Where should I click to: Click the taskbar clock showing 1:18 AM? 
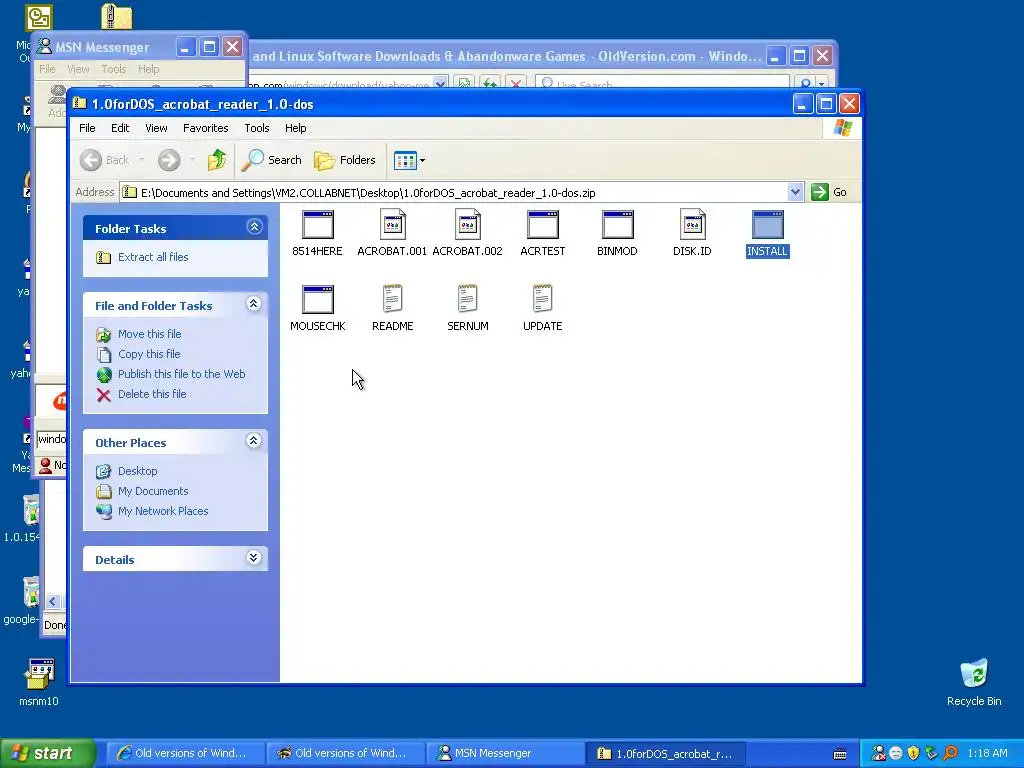(x=987, y=754)
